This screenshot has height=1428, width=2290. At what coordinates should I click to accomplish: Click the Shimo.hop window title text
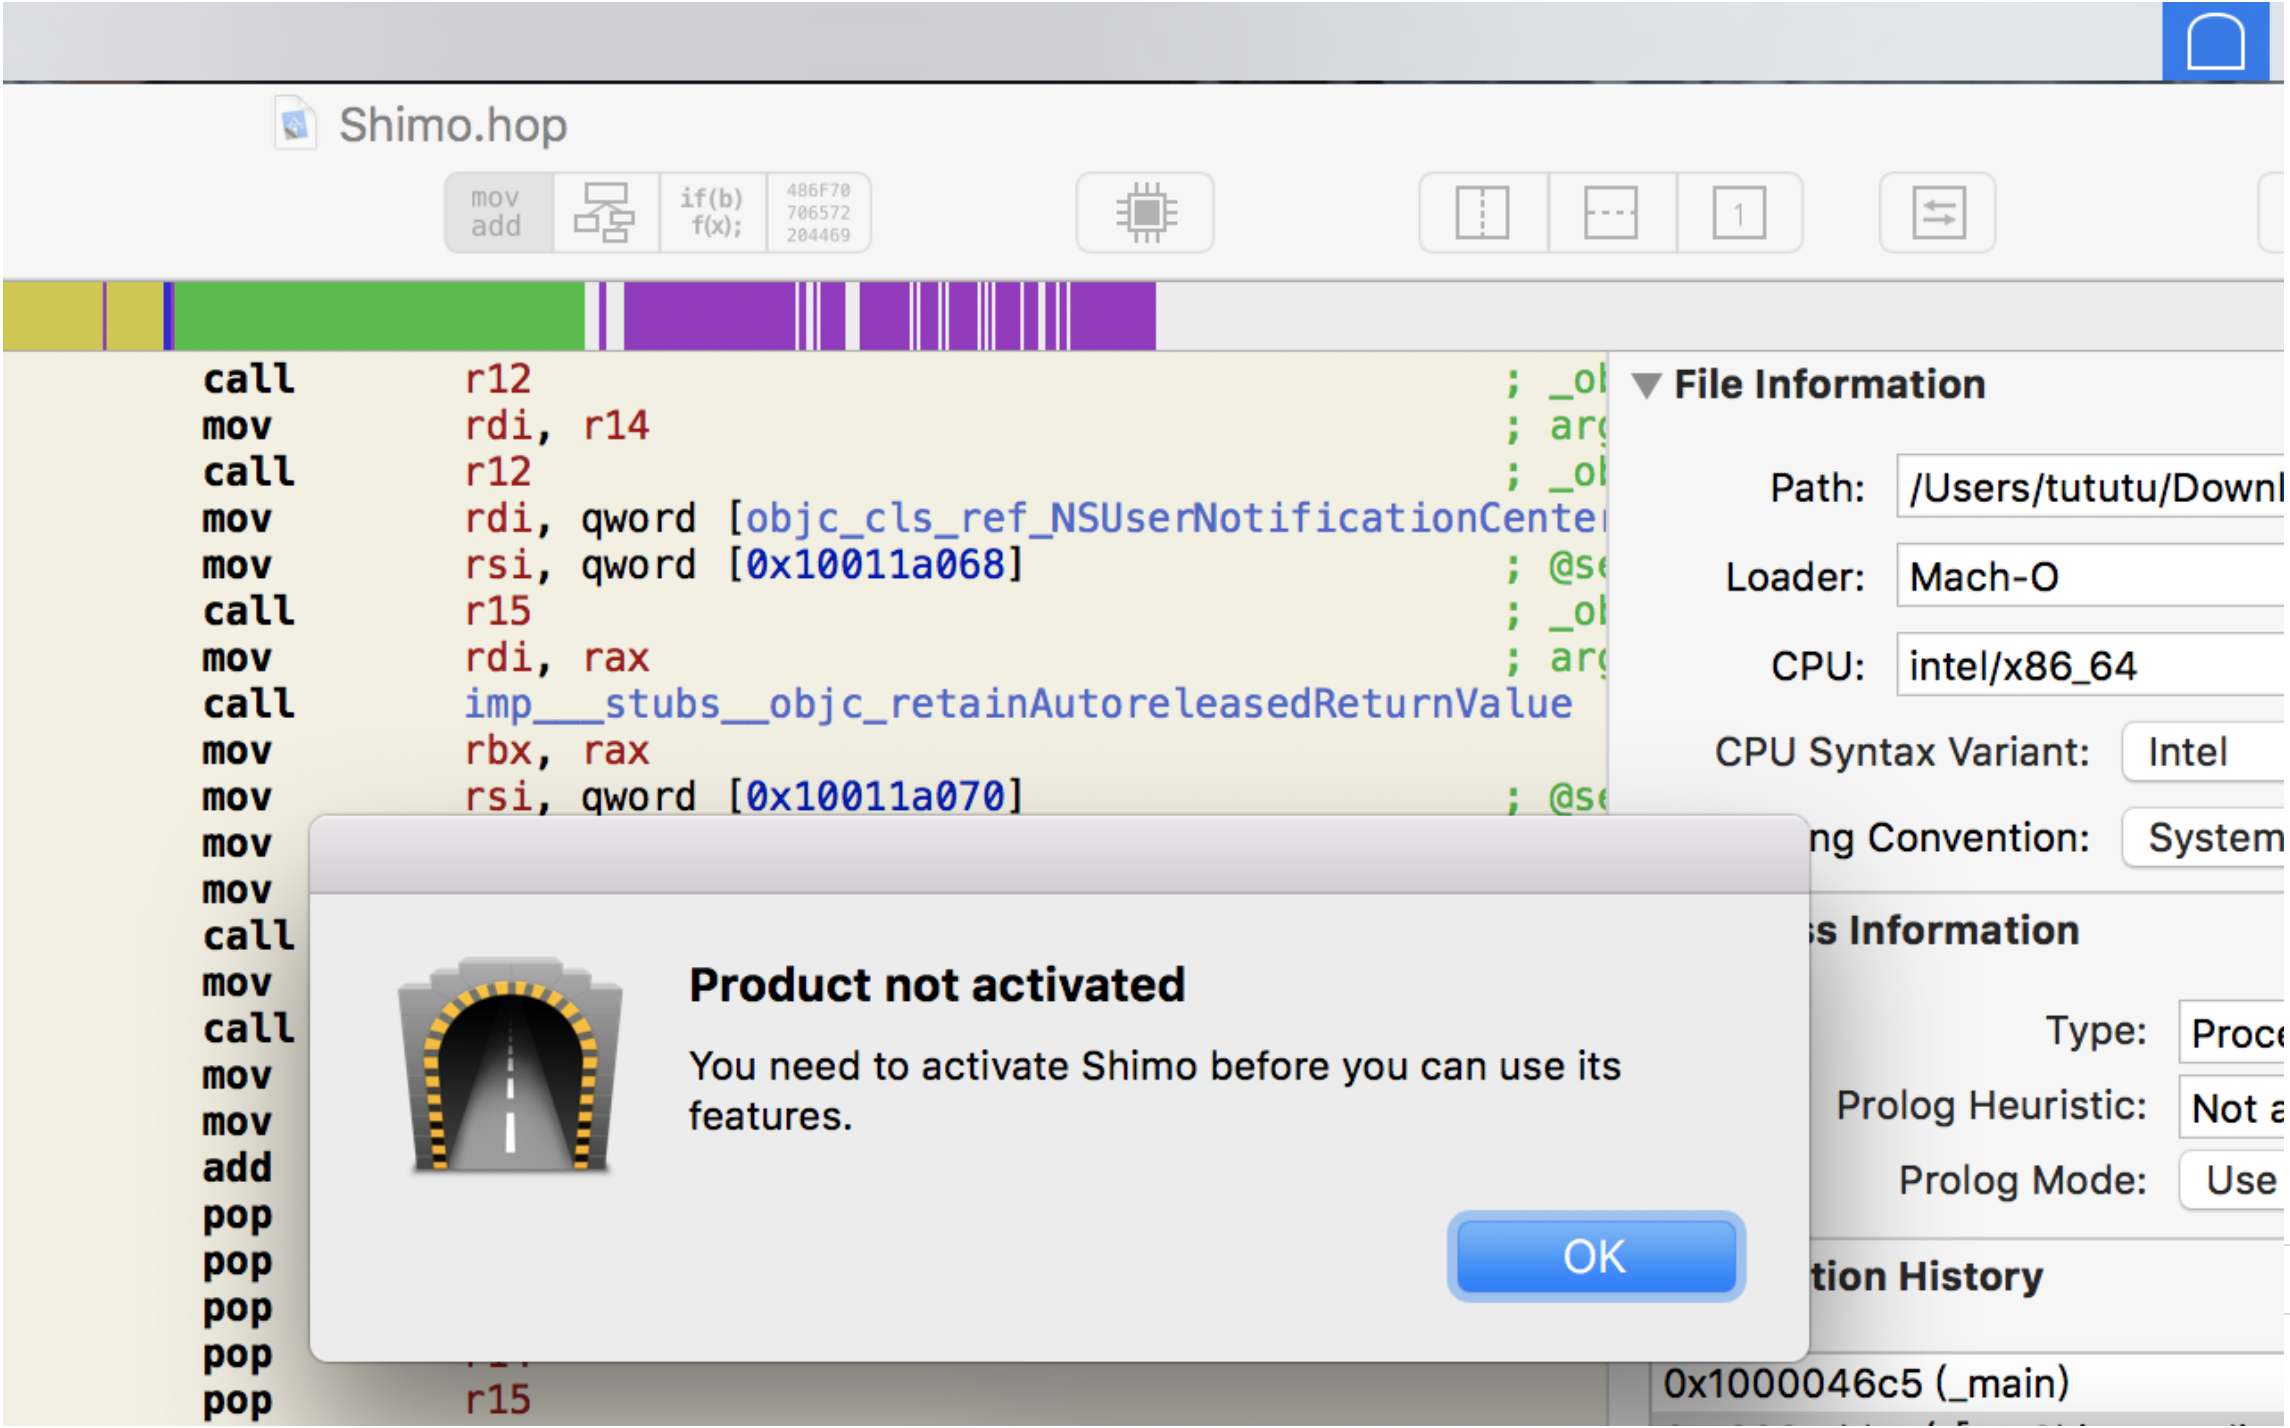pyautogui.click(x=453, y=125)
